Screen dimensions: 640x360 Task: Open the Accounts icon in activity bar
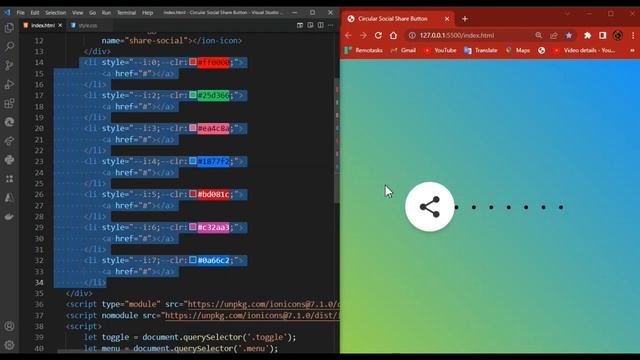(9, 326)
